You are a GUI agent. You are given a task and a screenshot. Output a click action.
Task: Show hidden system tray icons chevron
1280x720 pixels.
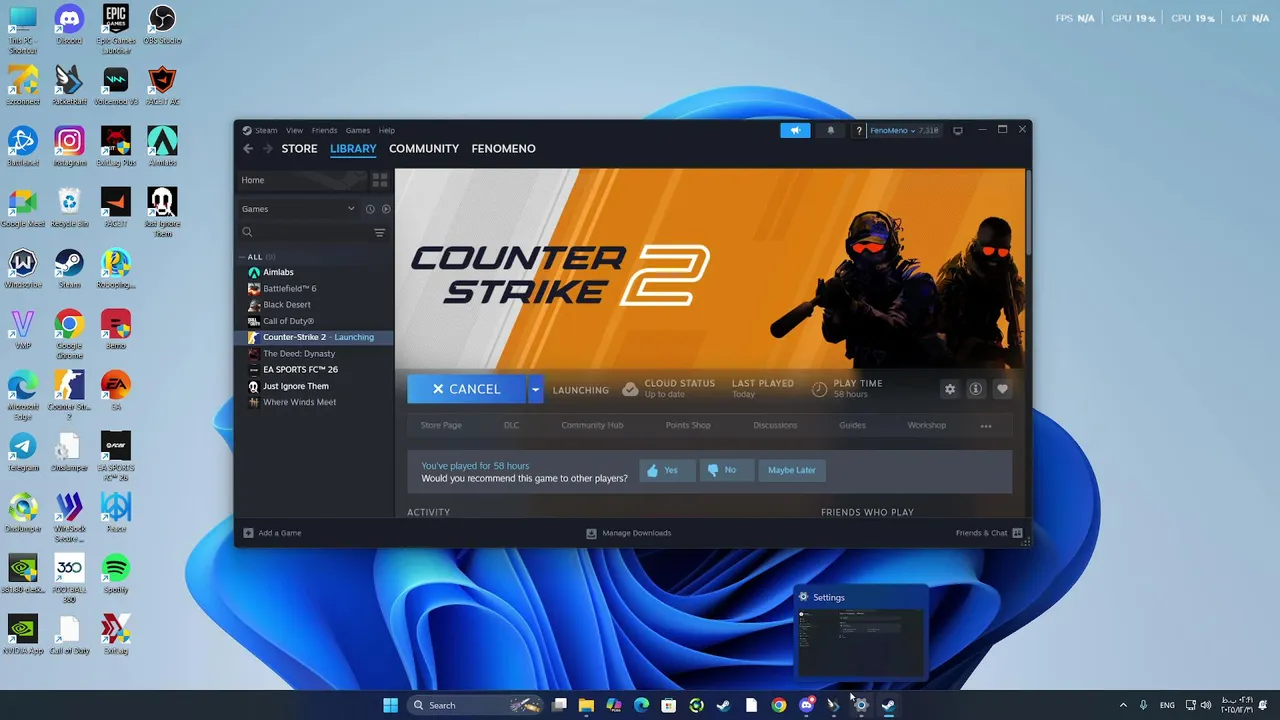(1123, 705)
